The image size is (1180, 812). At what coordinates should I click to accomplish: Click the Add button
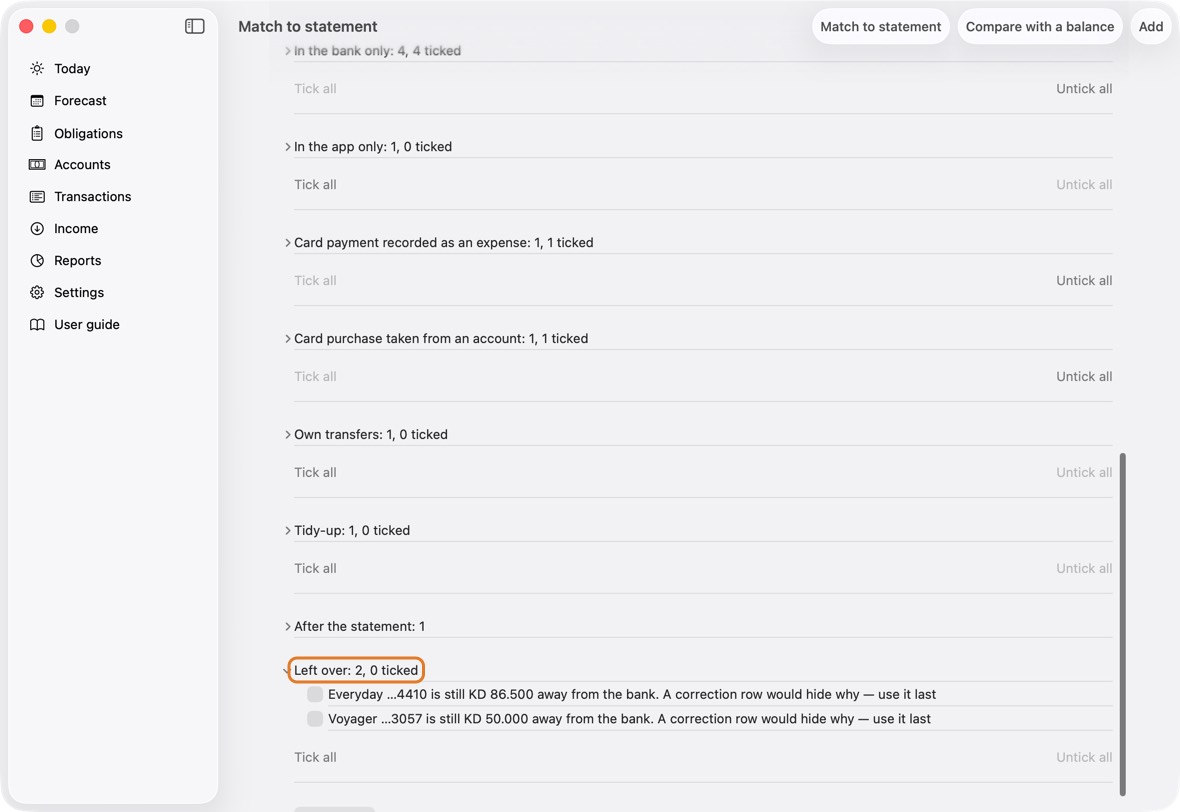pyautogui.click(x=1151, y=26)
